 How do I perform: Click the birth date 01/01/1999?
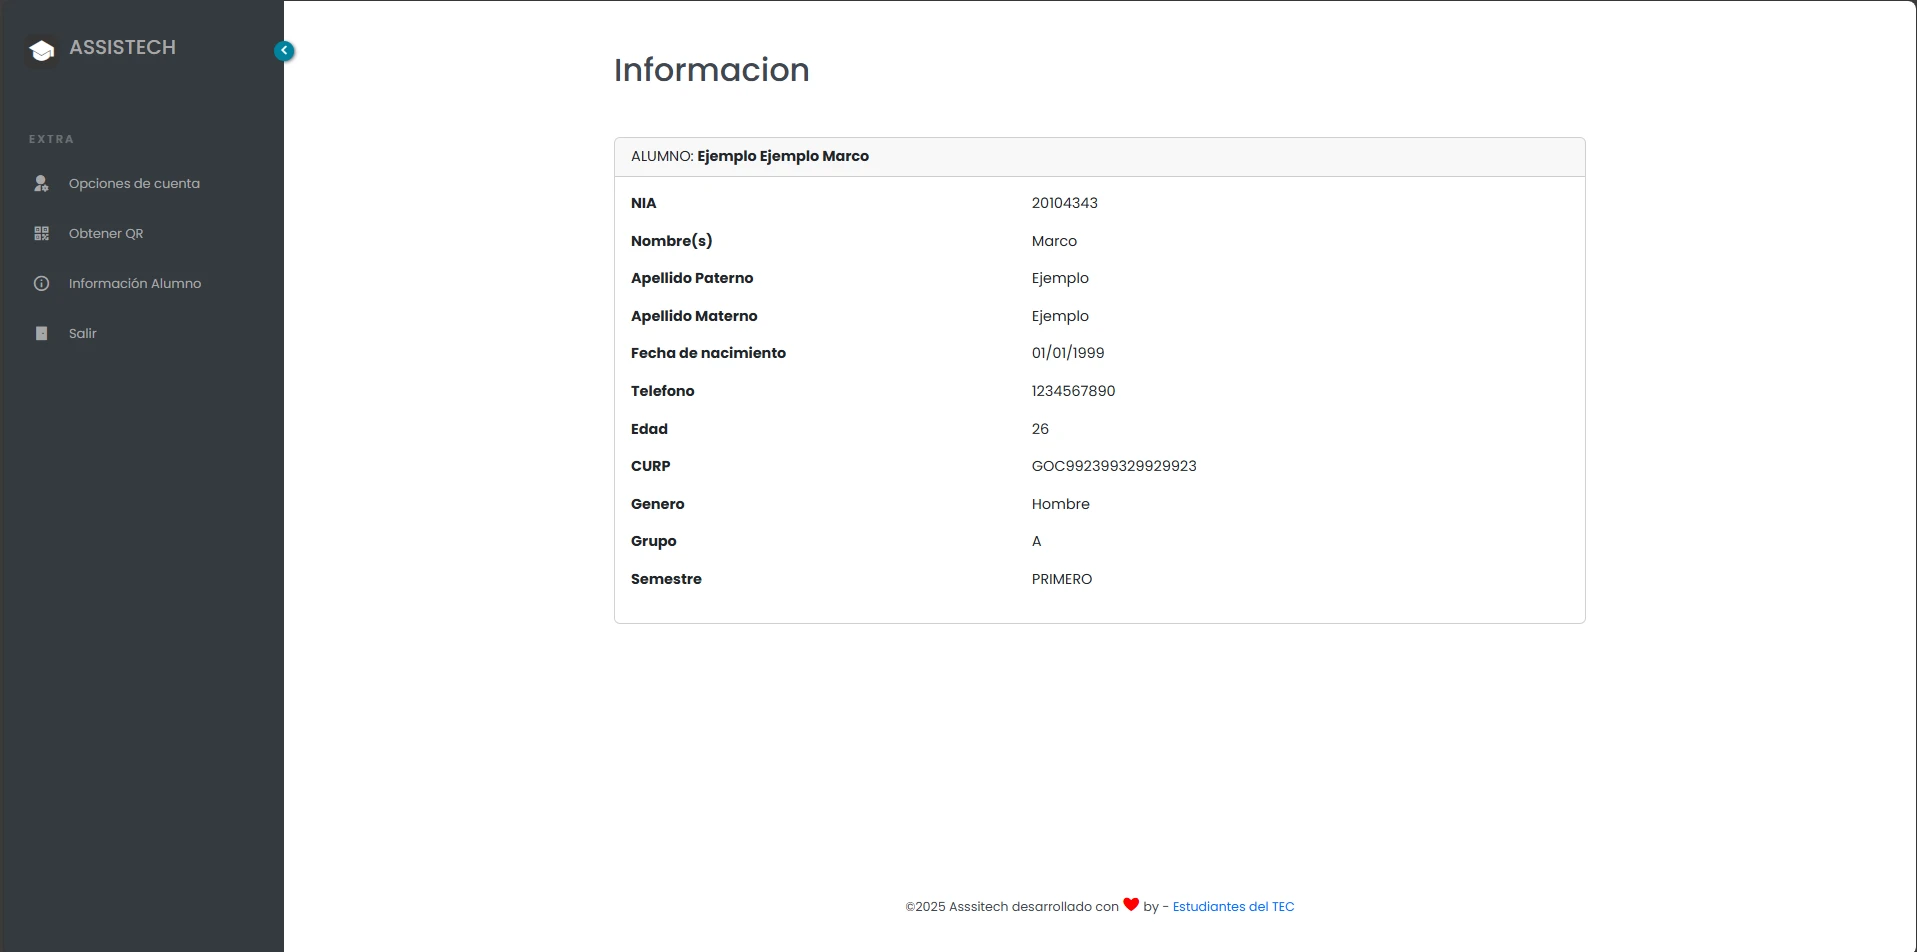1068,353
